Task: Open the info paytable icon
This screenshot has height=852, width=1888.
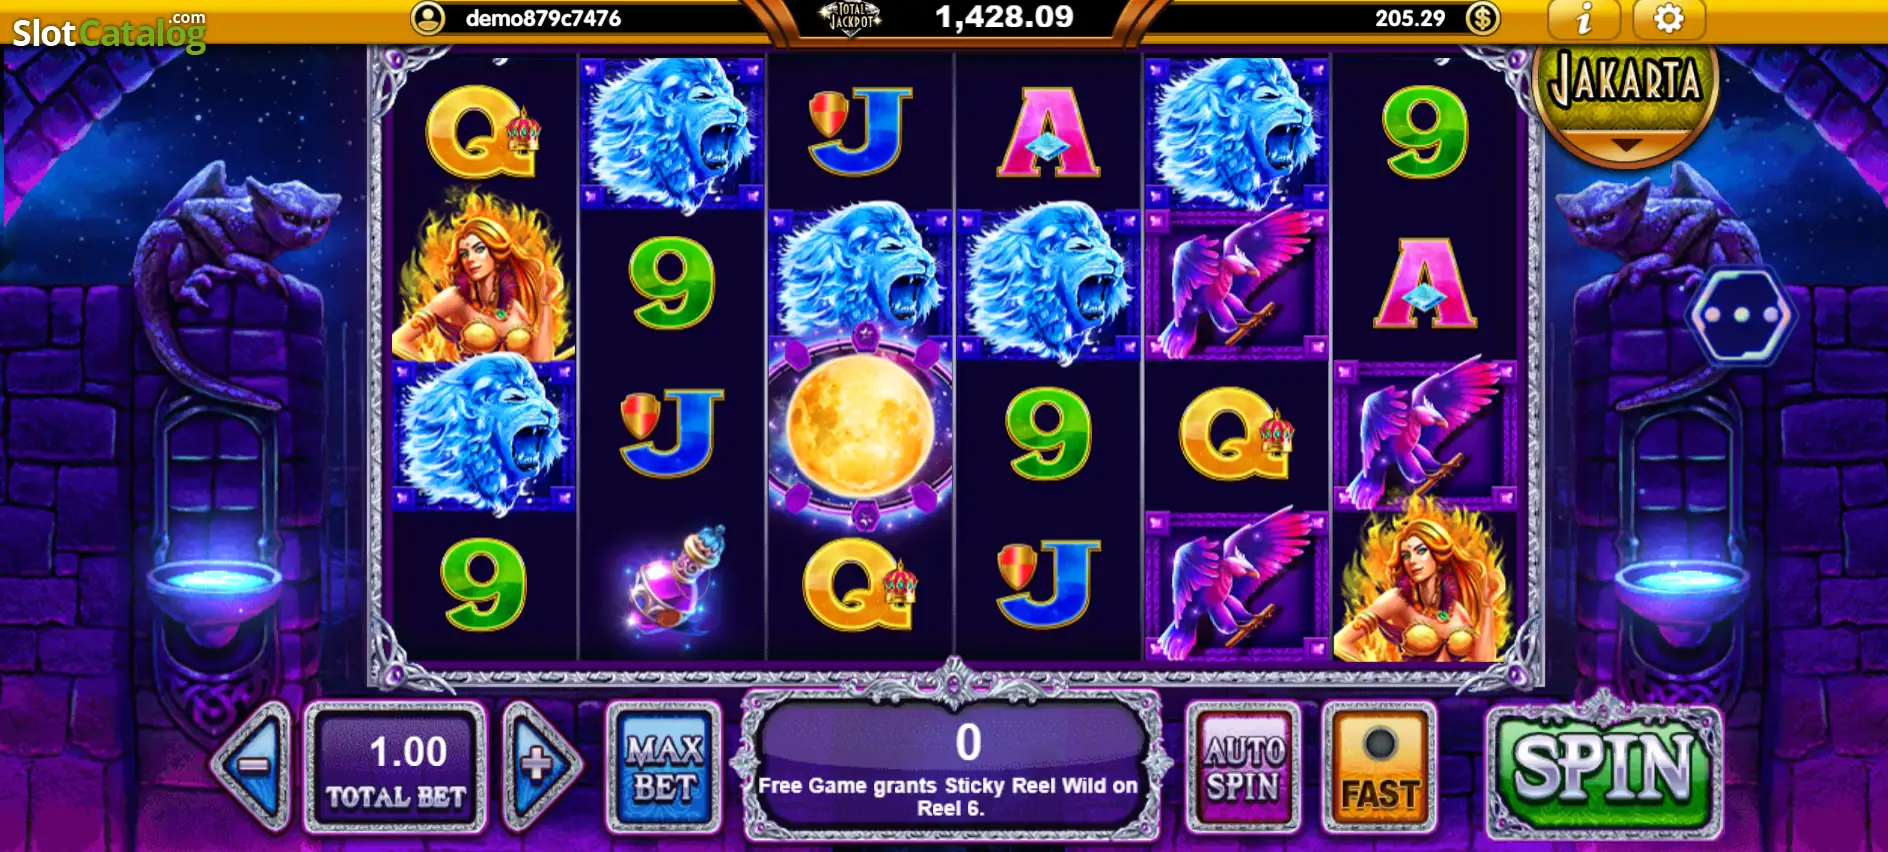Action: [x=1584, y=19]
